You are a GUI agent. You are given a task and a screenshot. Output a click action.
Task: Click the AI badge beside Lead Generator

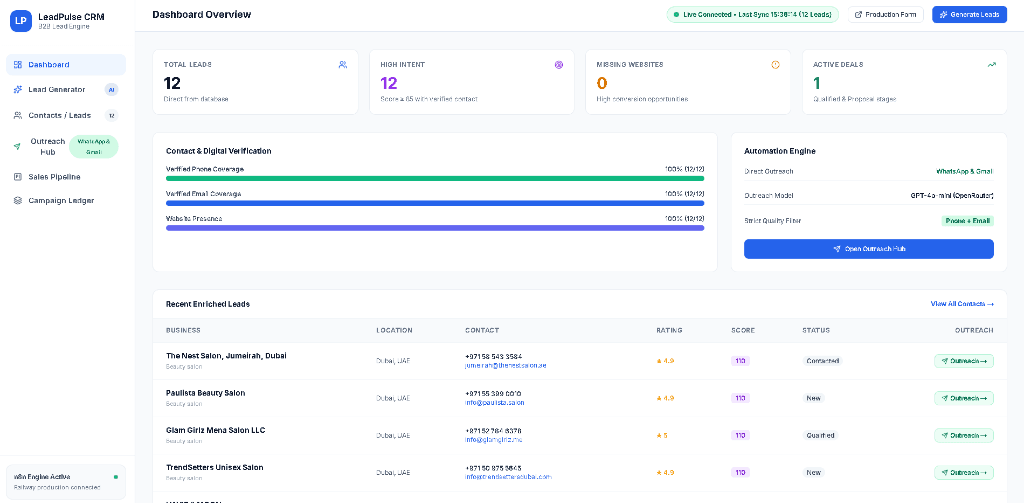112,89
